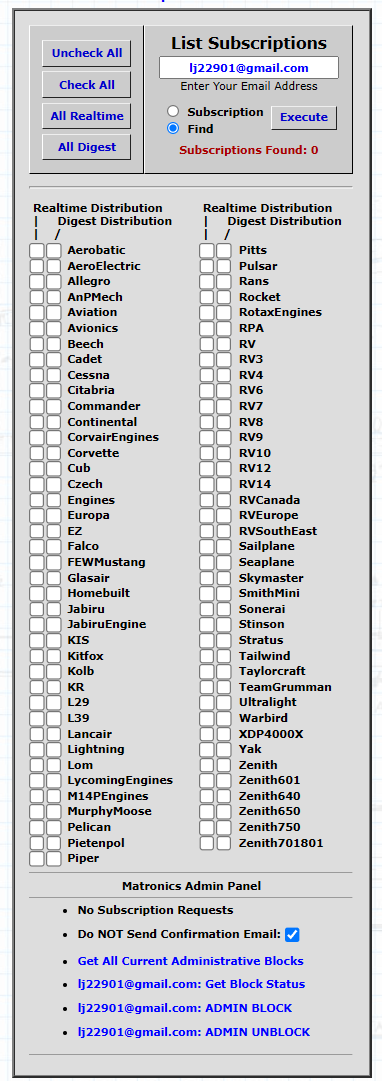Enable realtime distribution for Pitts

(x=207, y=250)
